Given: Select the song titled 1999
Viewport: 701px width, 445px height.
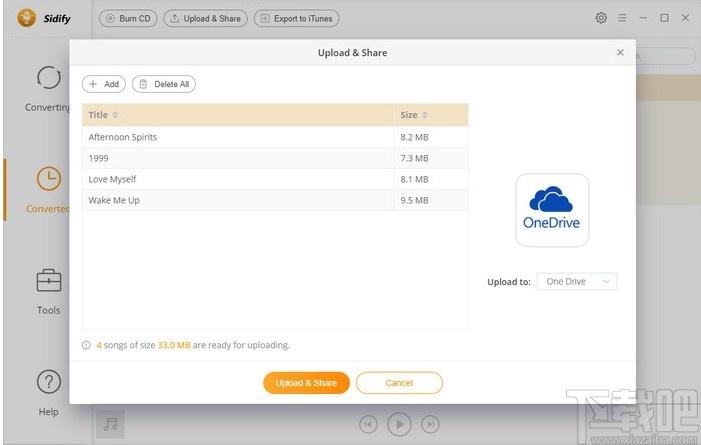Looking at the screenshot, I should tap(275, 158).
